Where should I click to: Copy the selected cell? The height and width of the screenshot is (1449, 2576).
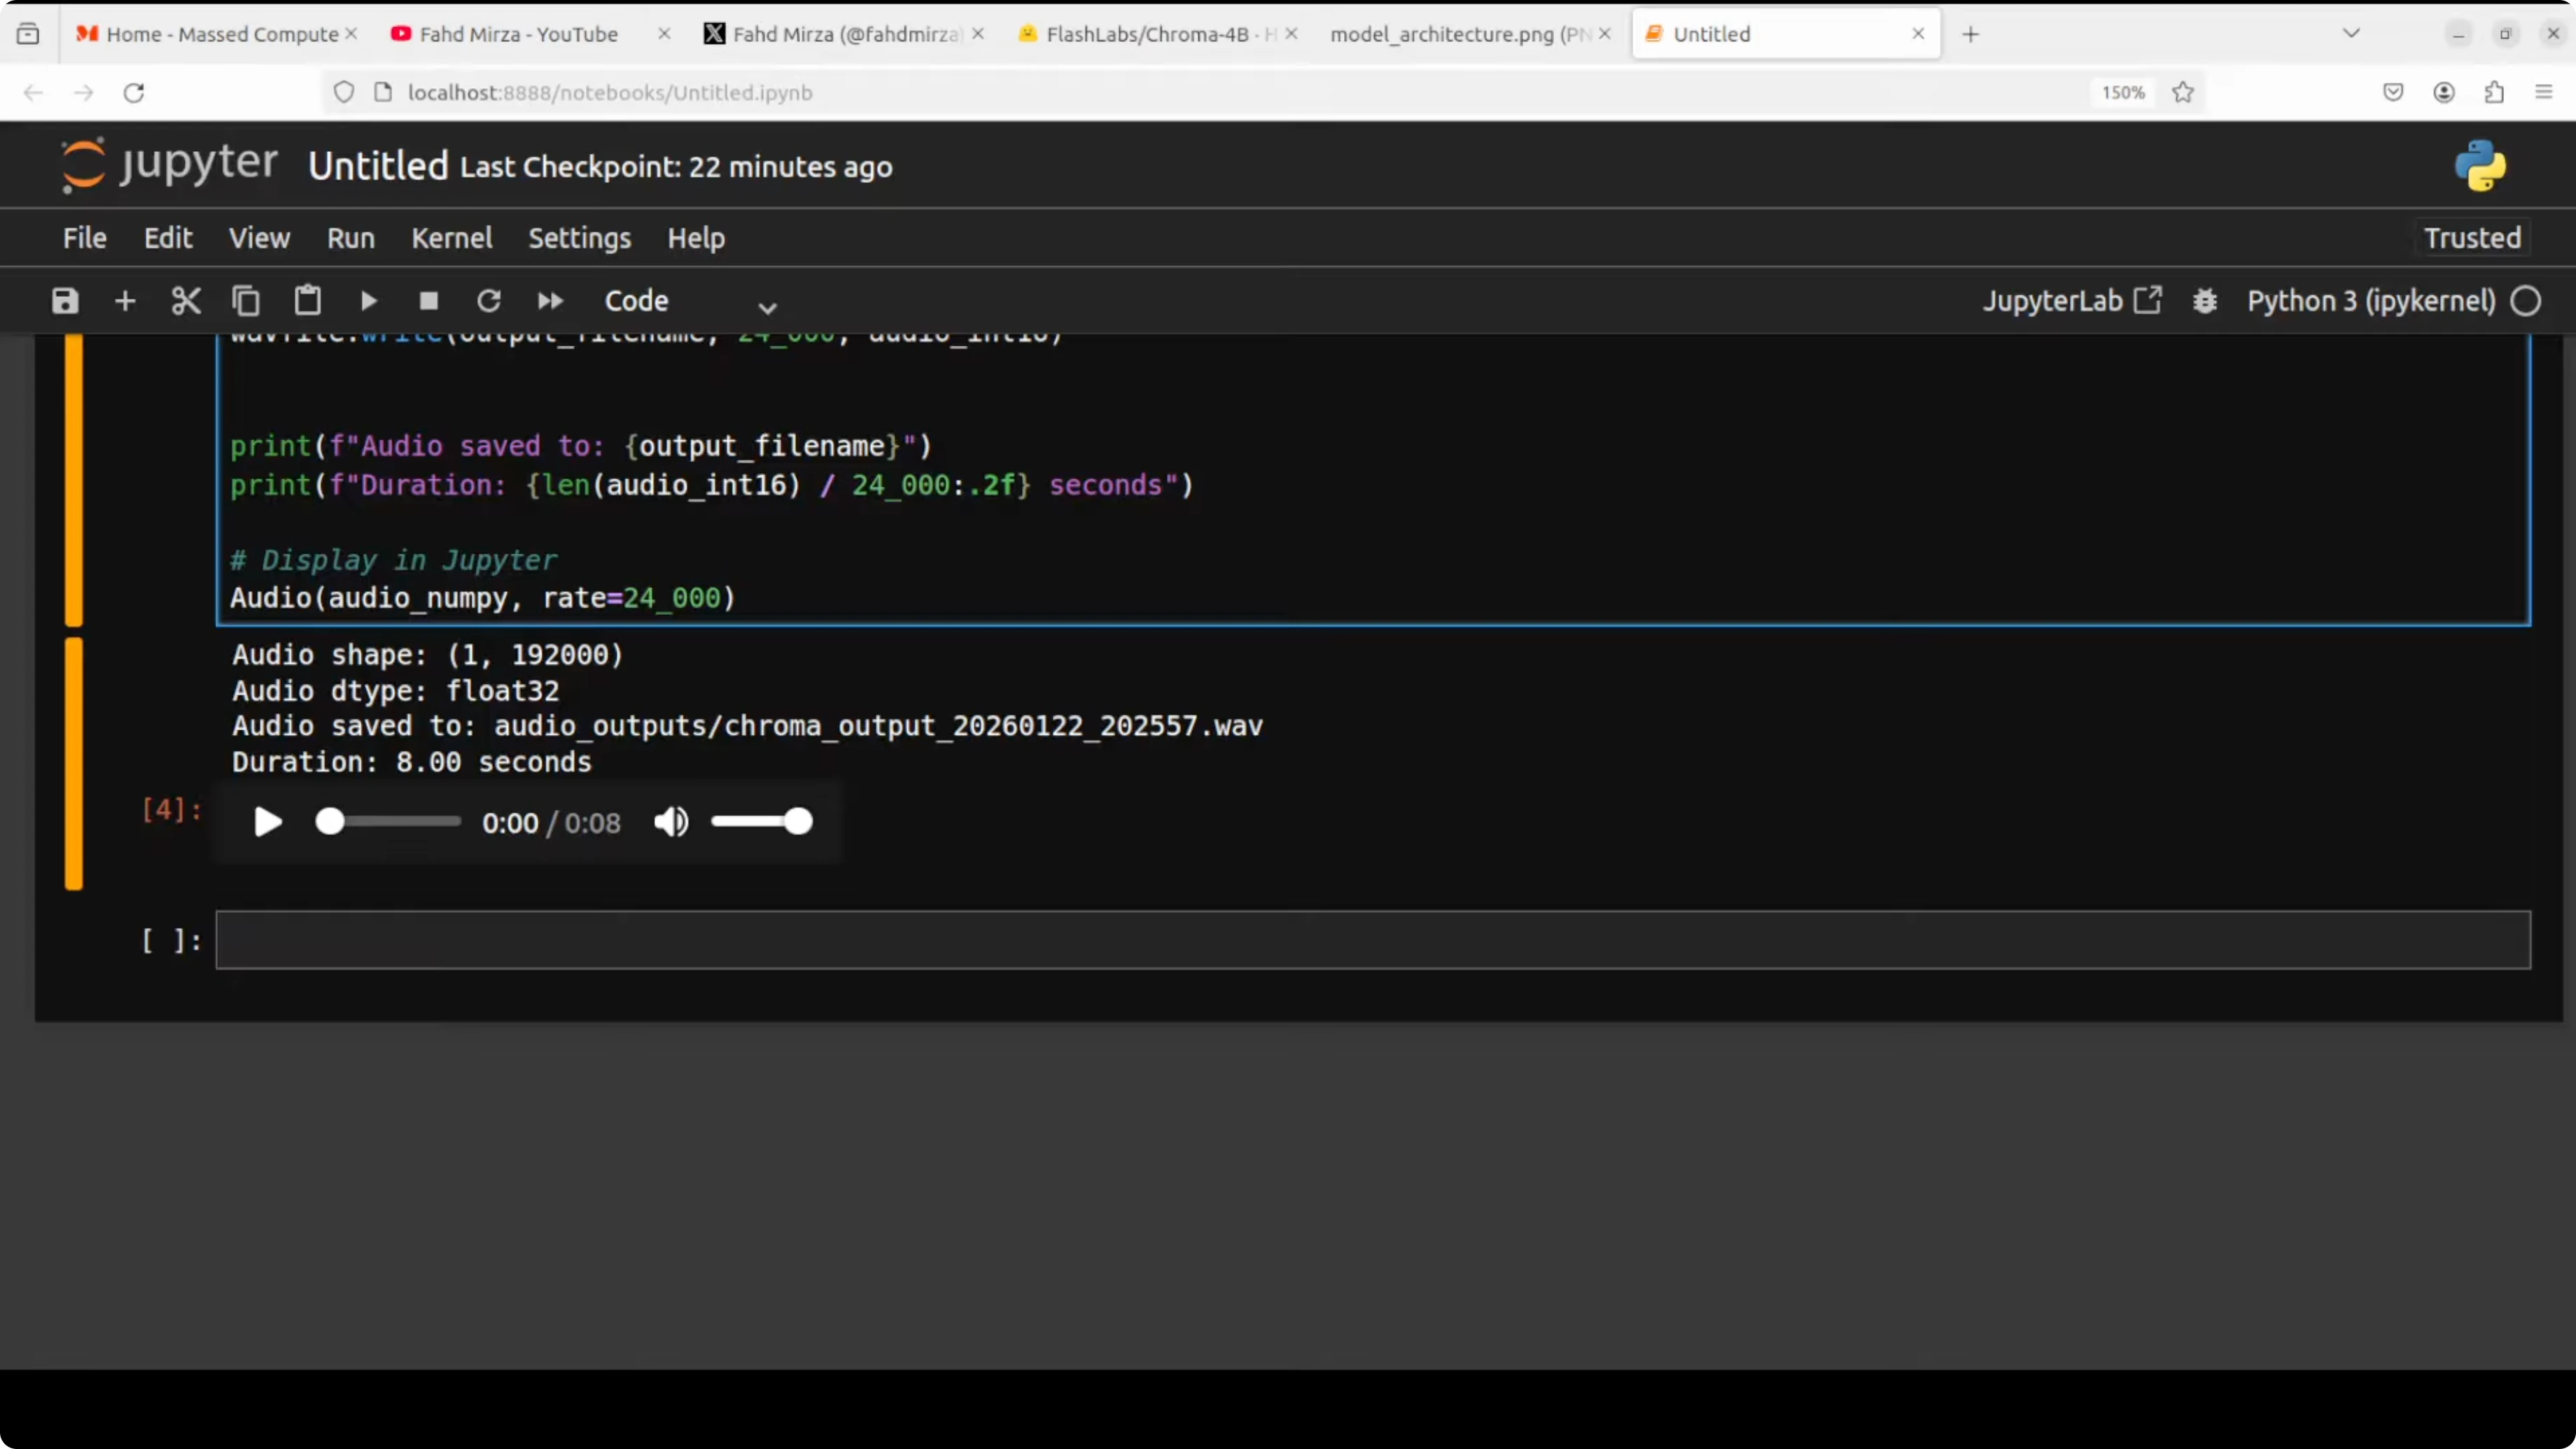pos(246,301)
